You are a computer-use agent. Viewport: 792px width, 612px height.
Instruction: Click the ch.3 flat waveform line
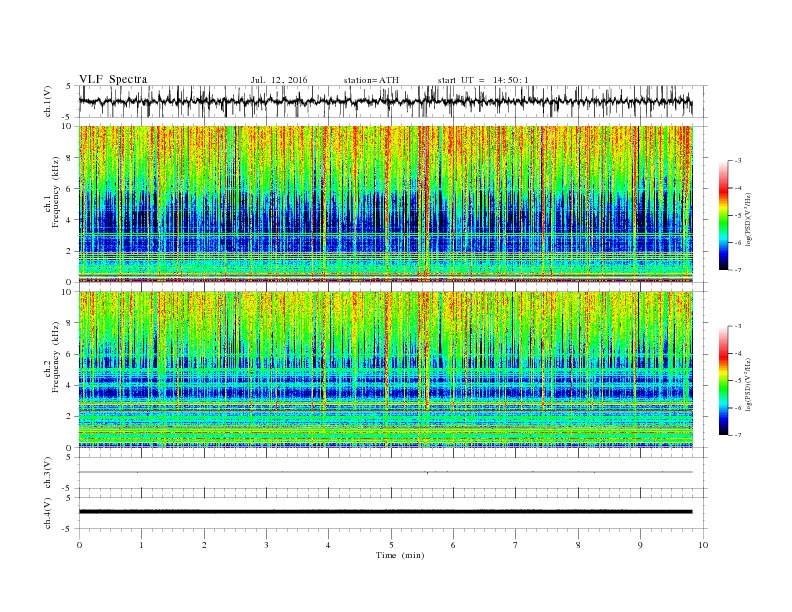[385, 472]
